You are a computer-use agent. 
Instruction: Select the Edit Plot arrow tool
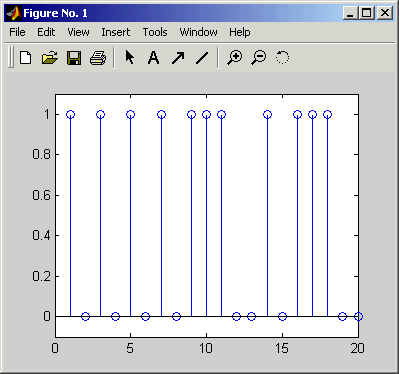[130, 57]
